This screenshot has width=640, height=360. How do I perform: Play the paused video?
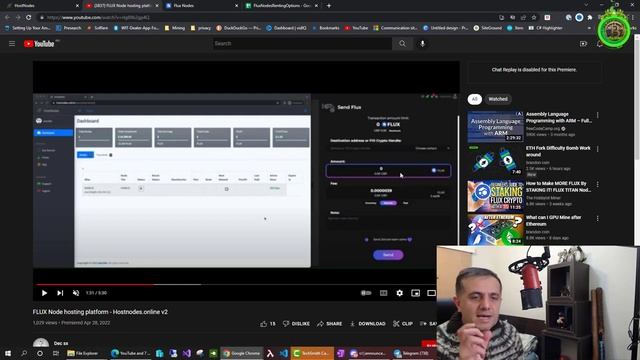click(x=44, y=293)
